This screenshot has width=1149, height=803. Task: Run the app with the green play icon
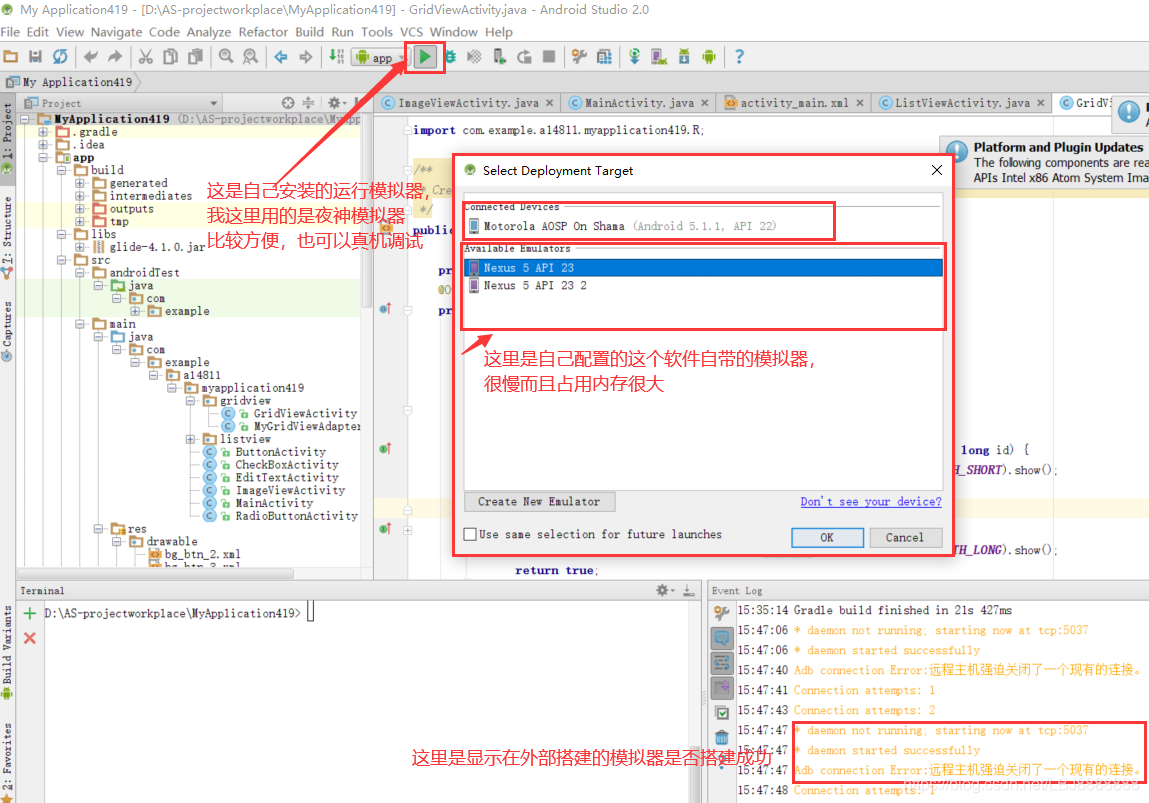tap(425, 56)
